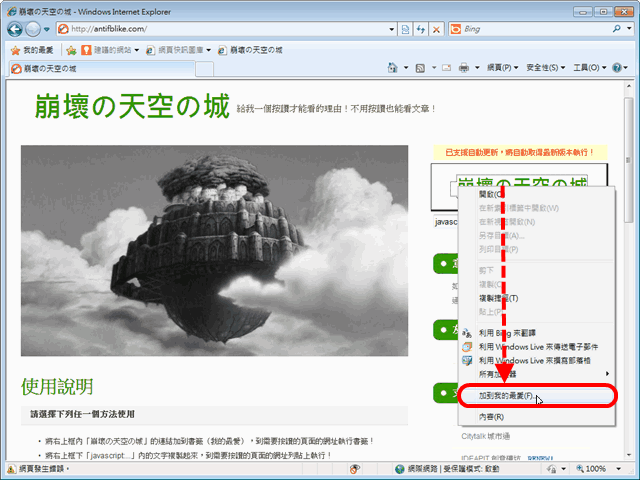This screenshot has width=640, height=480.
Task: Open 網頁快訊圖庫 web slice gallery
Action: point(179,50)
